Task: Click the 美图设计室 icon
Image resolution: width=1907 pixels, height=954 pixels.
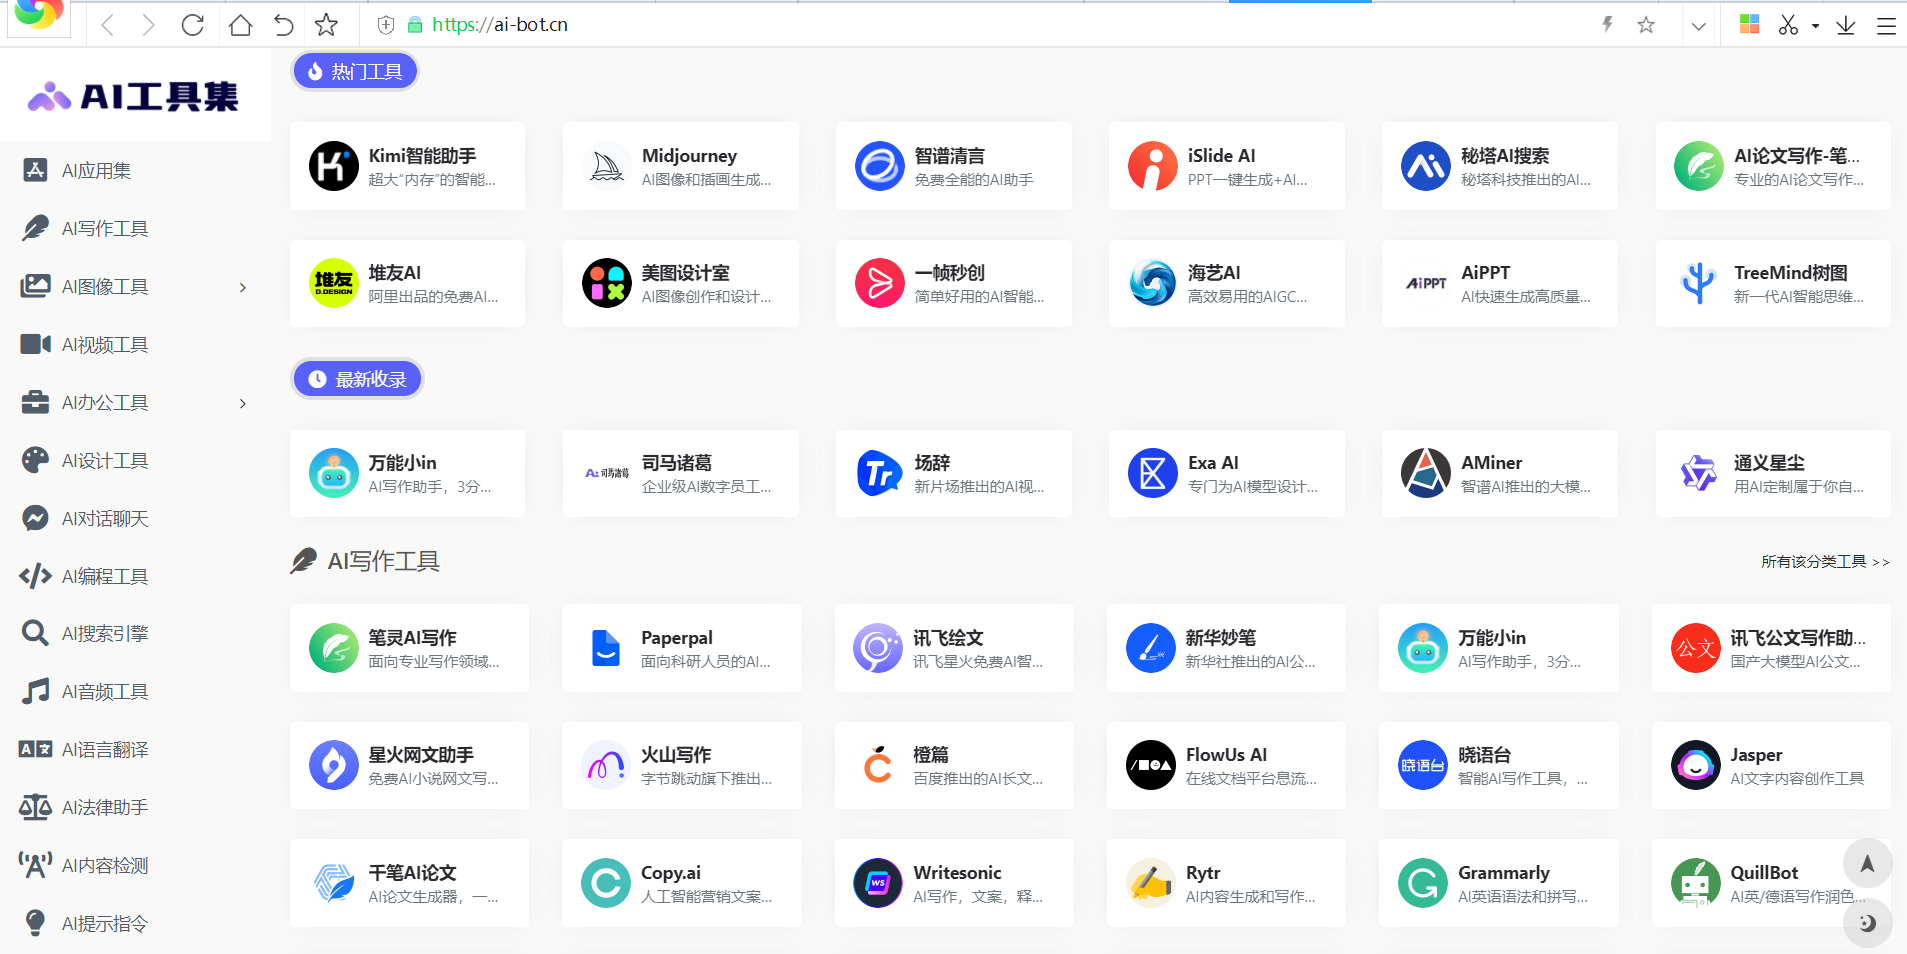Action: click(x=606, y=283)
